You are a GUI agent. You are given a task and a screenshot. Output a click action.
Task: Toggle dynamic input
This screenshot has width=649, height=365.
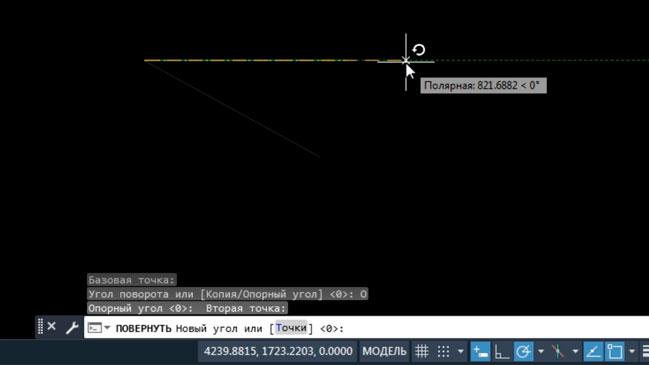click(480, 351)
